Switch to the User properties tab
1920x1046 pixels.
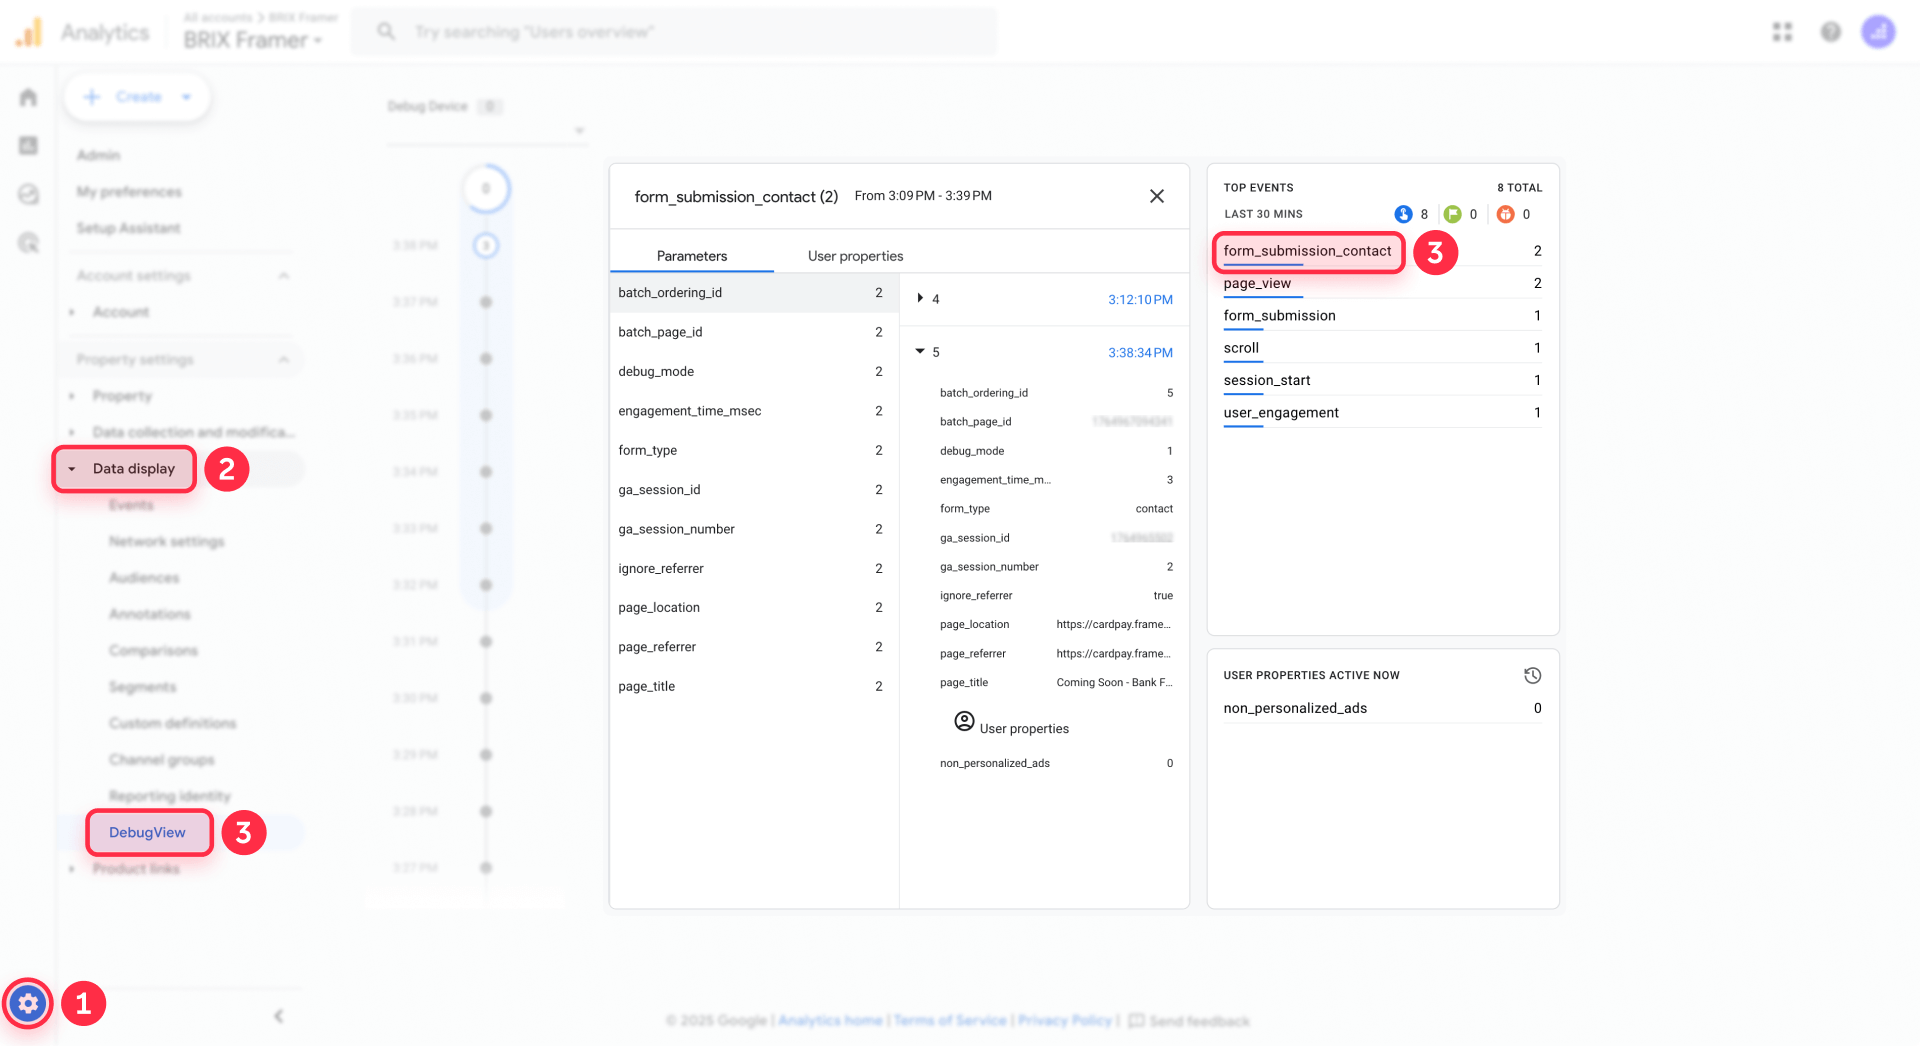(x=855, y=256)
